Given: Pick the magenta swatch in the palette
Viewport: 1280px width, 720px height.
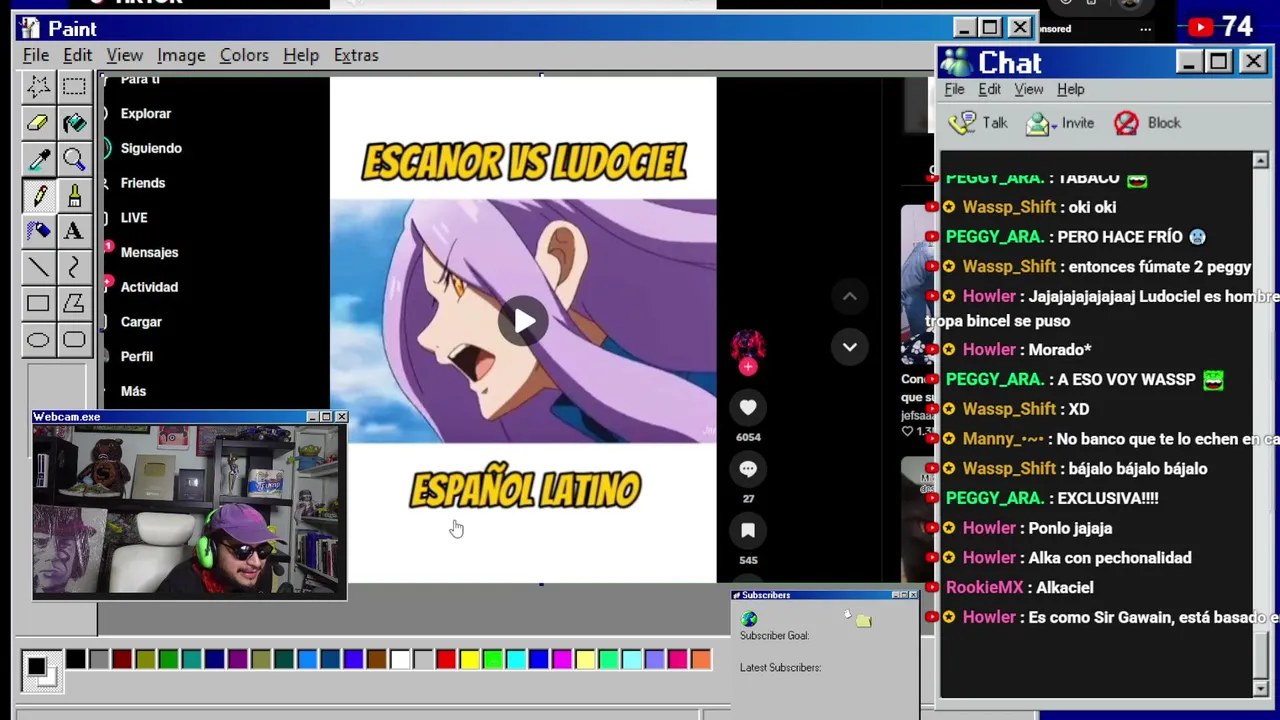Looking at the screenshot, I should pyautogui.click(x=562, y=659).
